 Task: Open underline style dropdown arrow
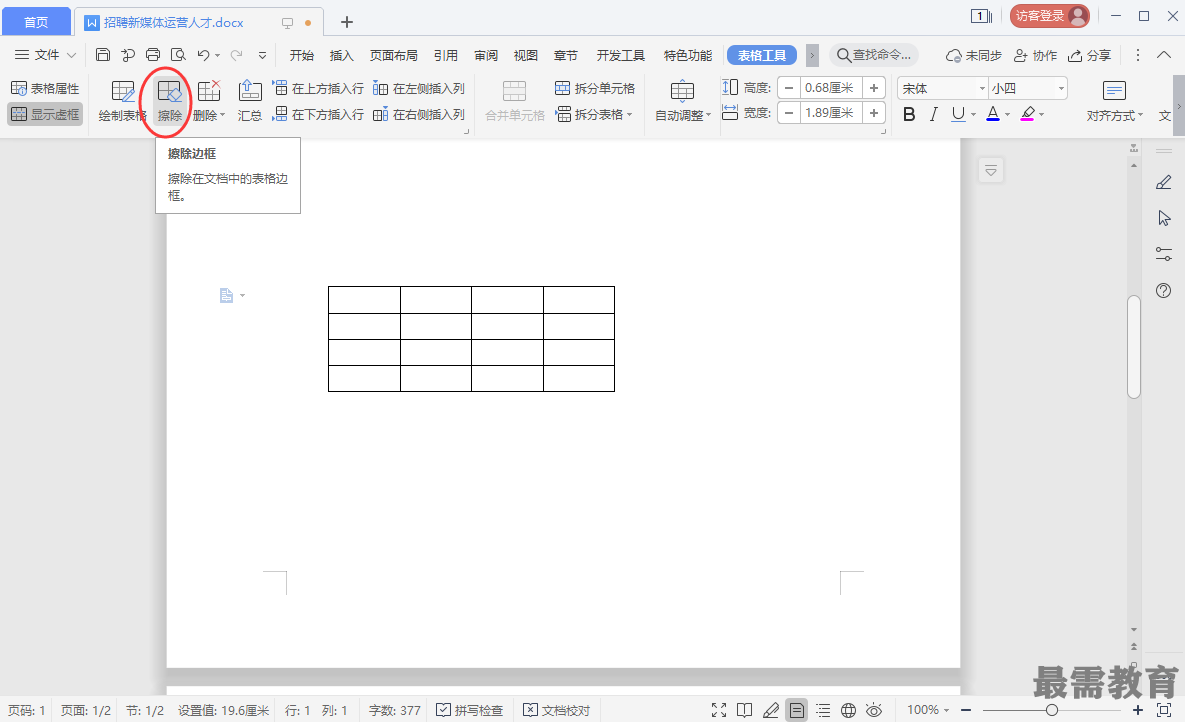pos(973,115)
